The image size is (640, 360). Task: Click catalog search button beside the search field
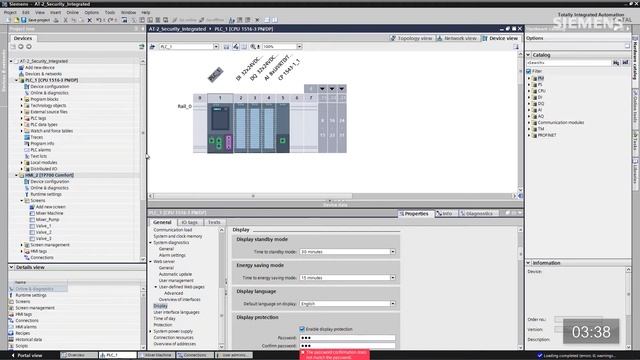click(616, 62)
